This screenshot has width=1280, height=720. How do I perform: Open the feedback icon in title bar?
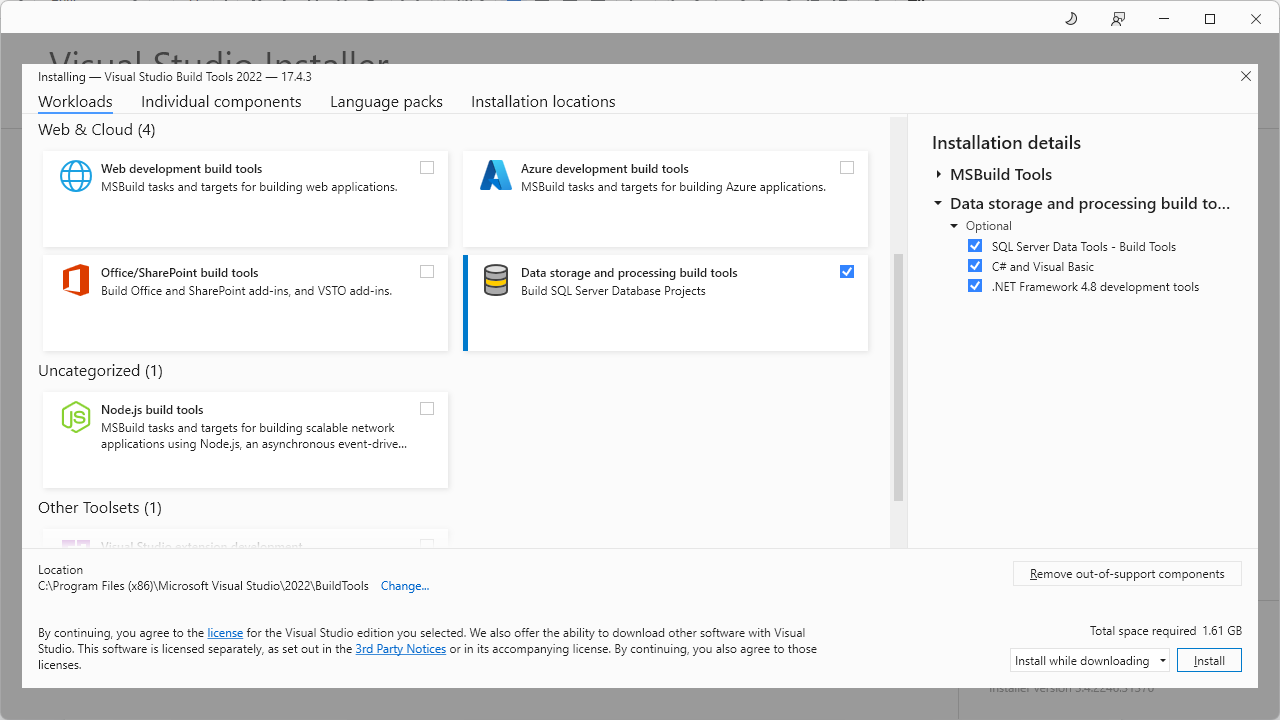tap(1118, 19)
